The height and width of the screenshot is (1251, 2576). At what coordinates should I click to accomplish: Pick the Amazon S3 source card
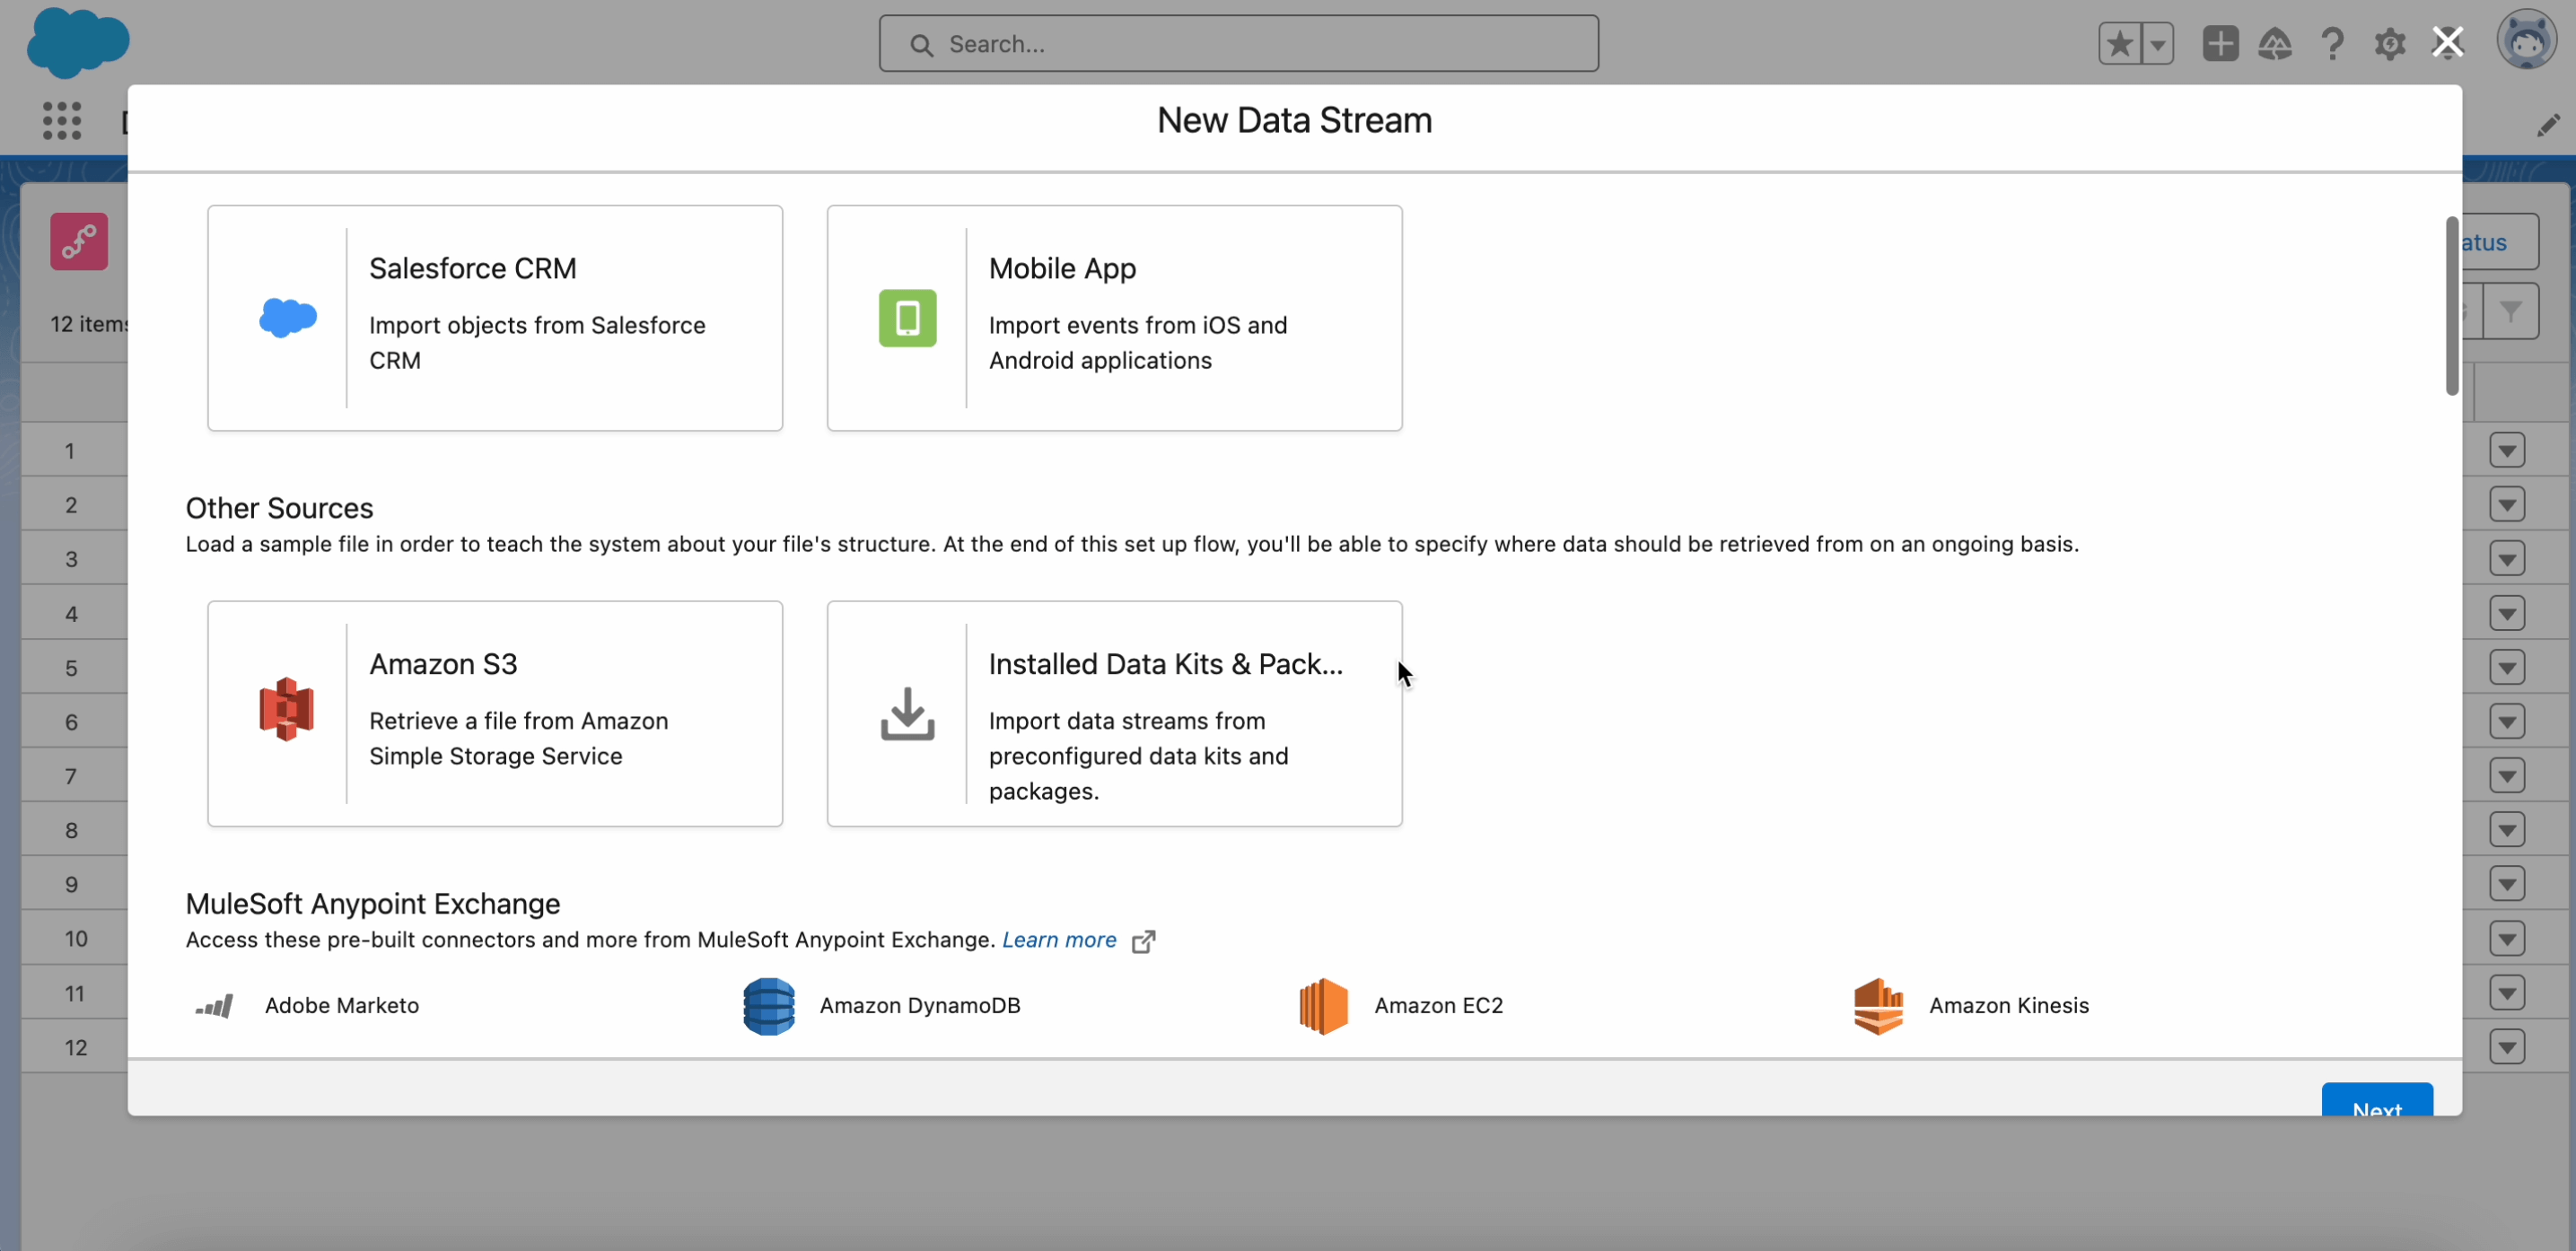tap(495, 714)
